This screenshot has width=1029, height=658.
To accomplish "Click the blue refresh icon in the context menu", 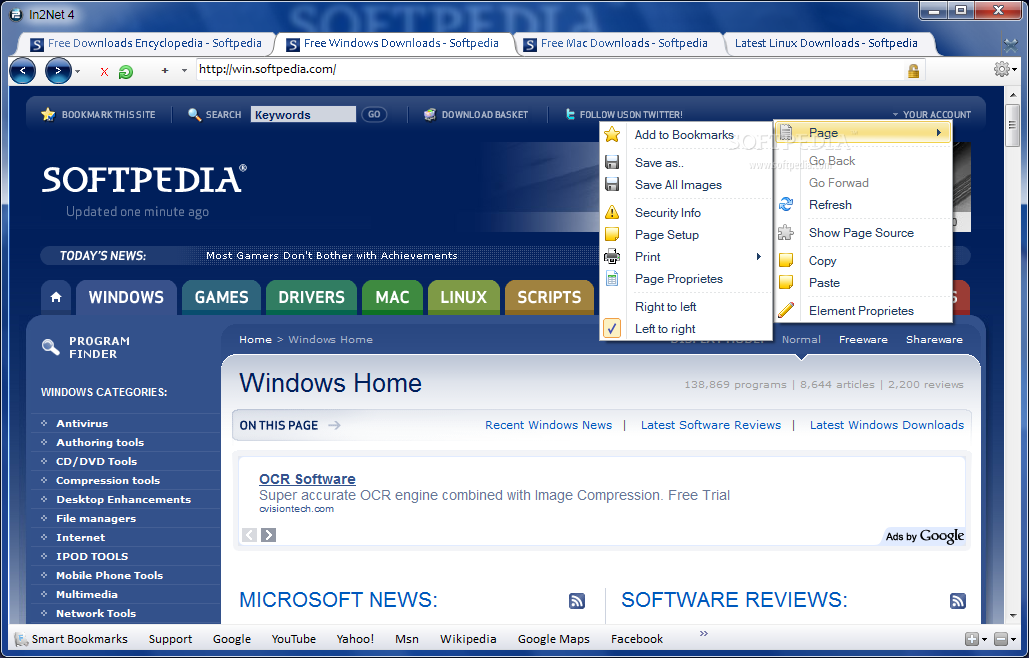I will click(786, 205).
